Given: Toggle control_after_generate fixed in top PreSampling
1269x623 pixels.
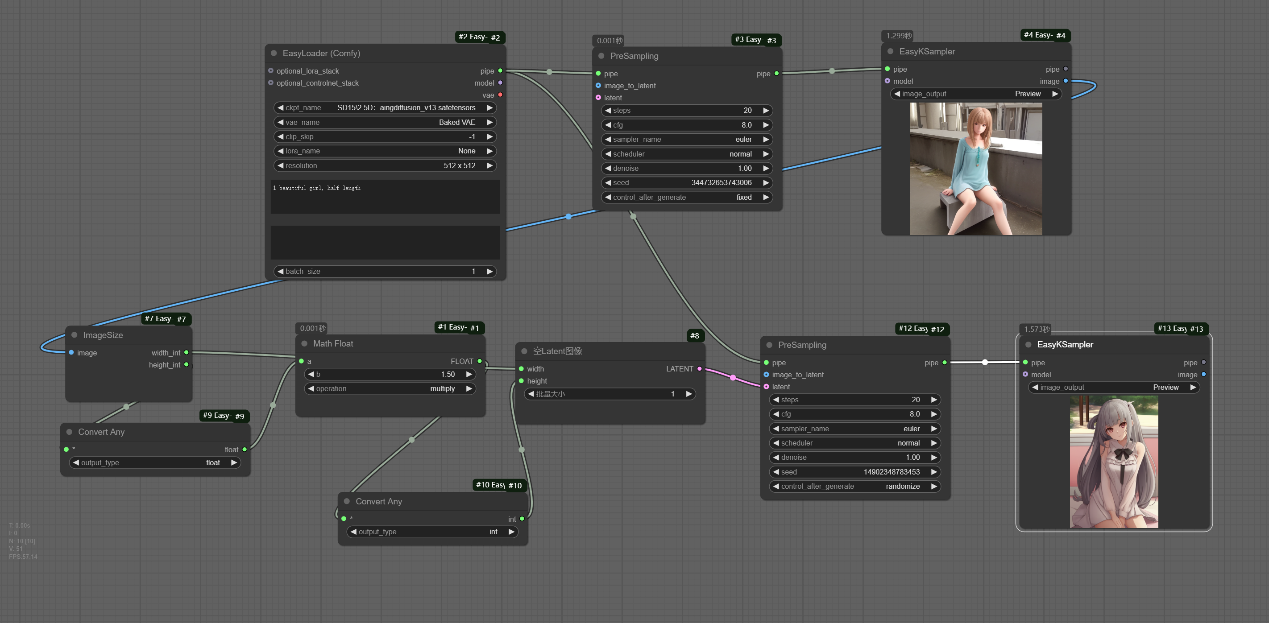Looking at the screenshot, I should (x=686, y=197).
